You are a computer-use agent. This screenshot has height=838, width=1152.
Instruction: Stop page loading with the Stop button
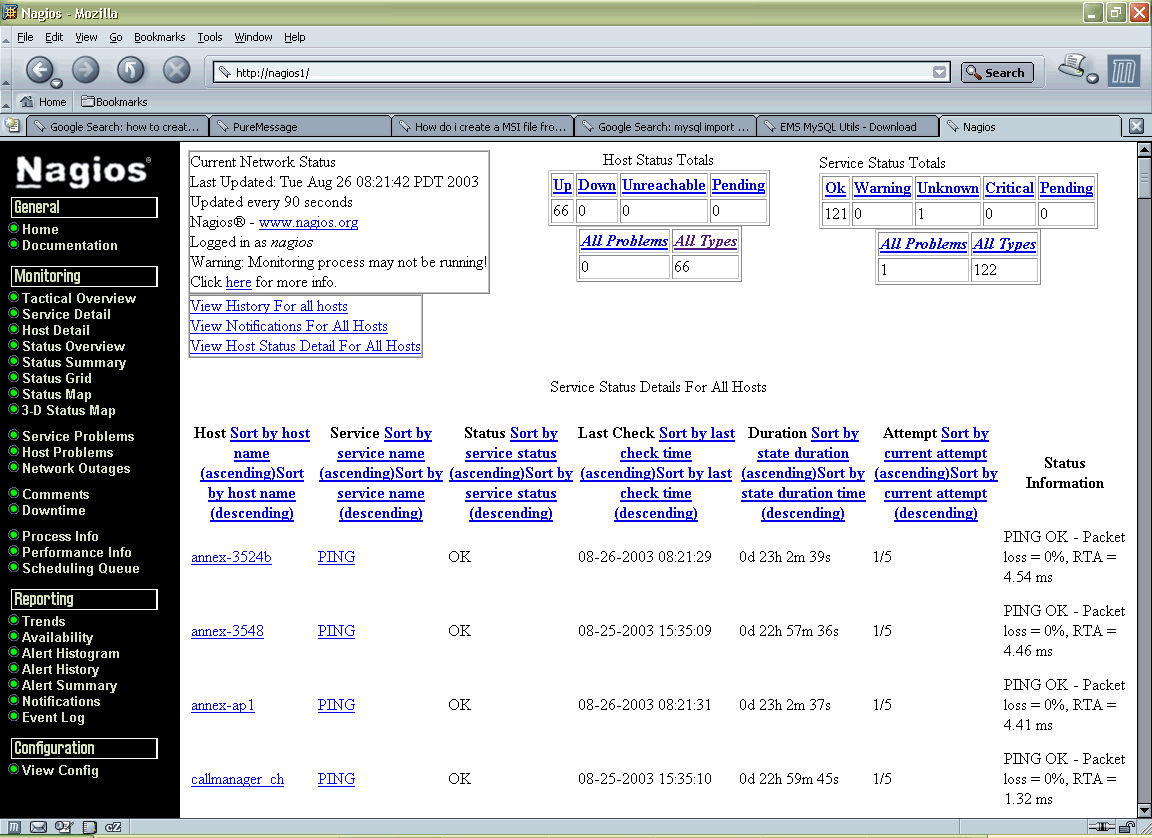(176, 71)
